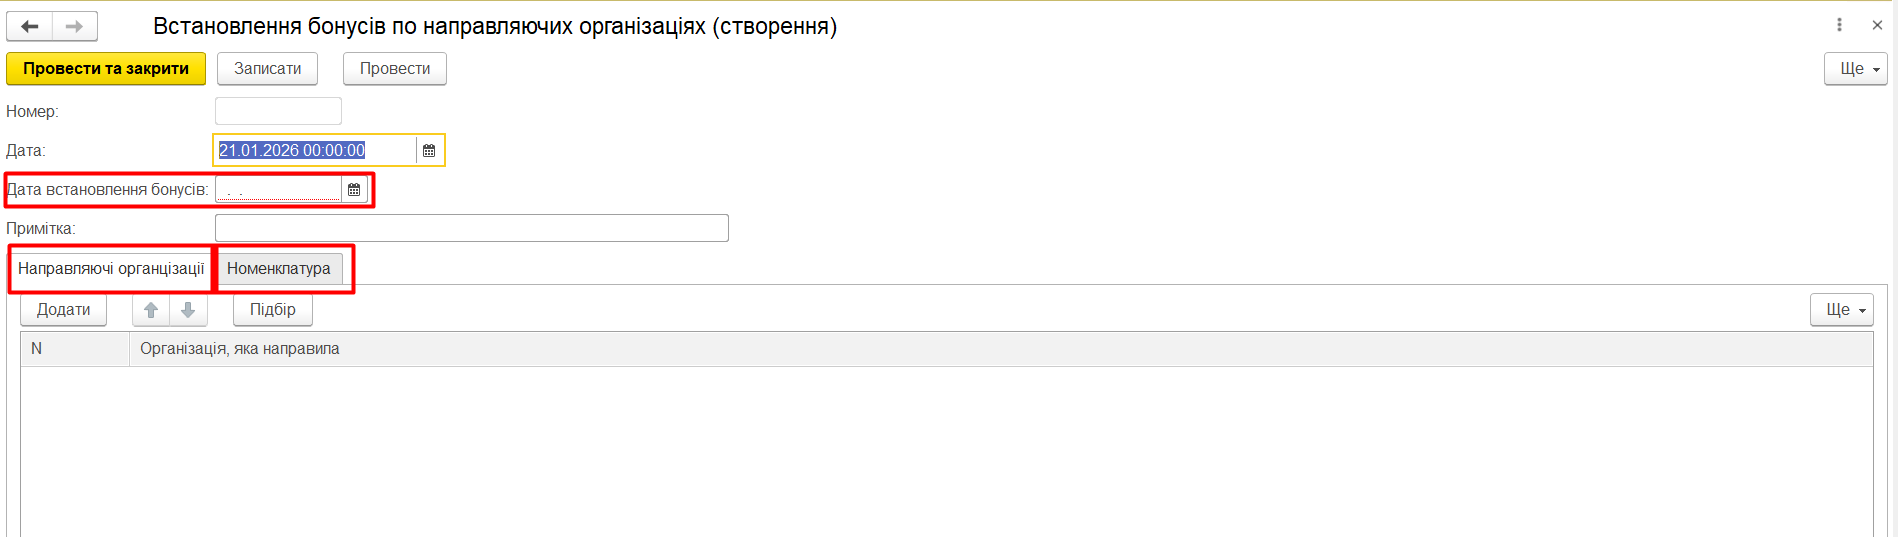This screenshot has height=537, width=1898.
Task: Open calendar picker for Дата field
Action: pos(429,150)
